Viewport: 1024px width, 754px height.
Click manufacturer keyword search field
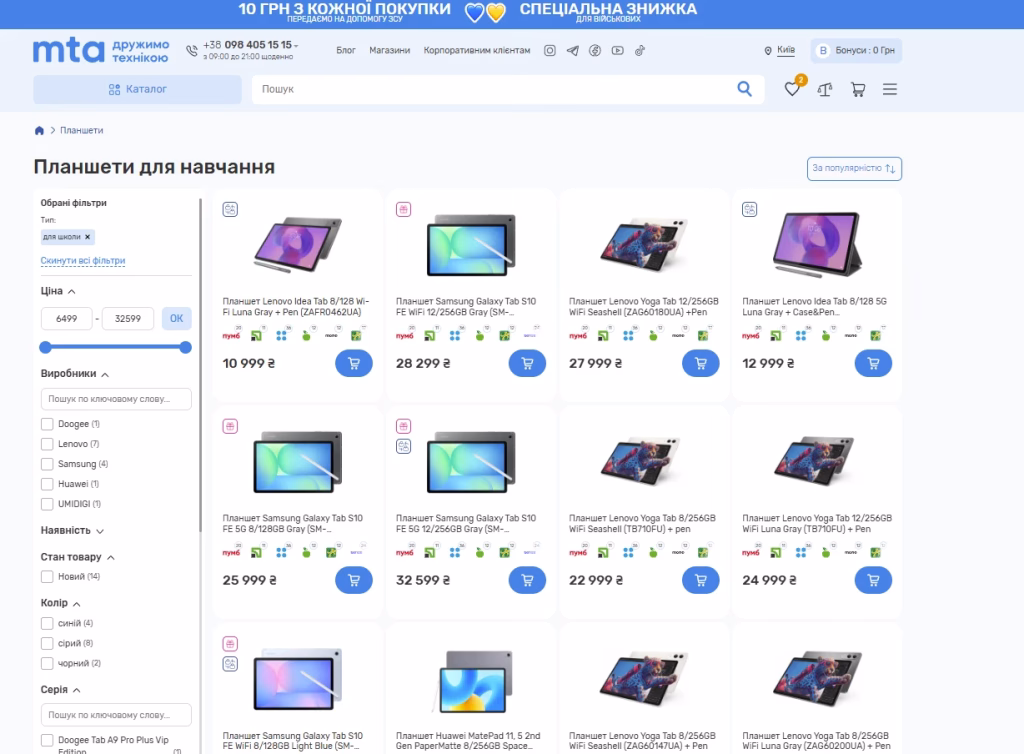(116, 399)
